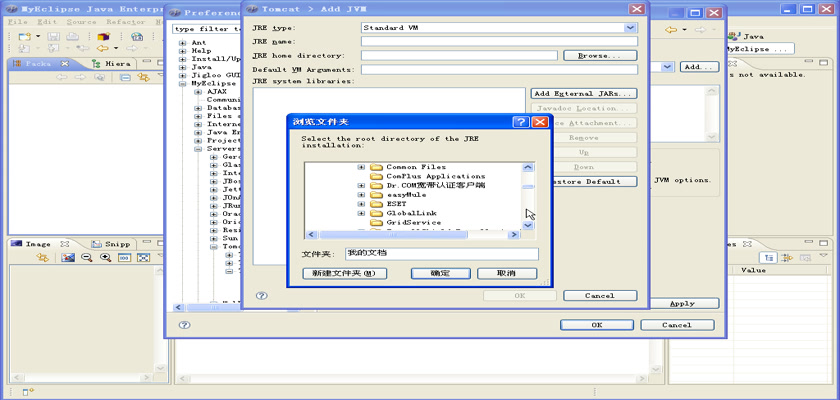Switch to the Snippets tab
Screen dimensions: 840x400
click(x=111, y=244)
